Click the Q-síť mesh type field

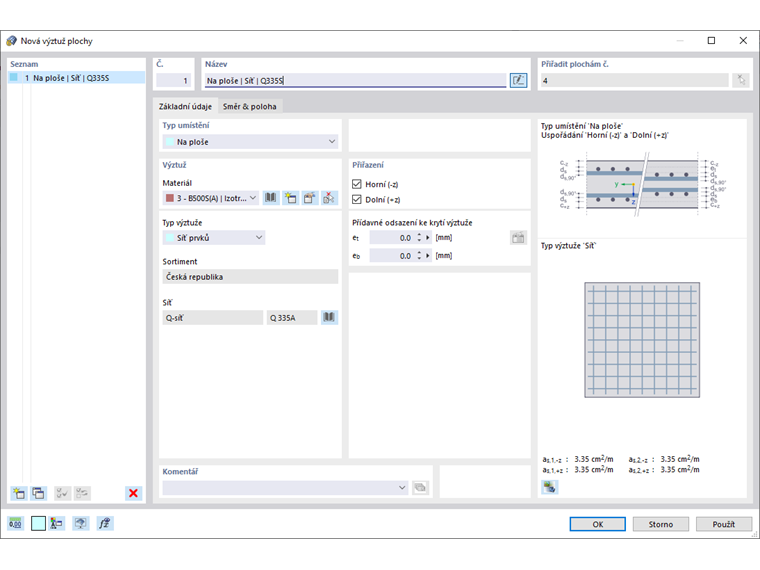pos(213,317)
